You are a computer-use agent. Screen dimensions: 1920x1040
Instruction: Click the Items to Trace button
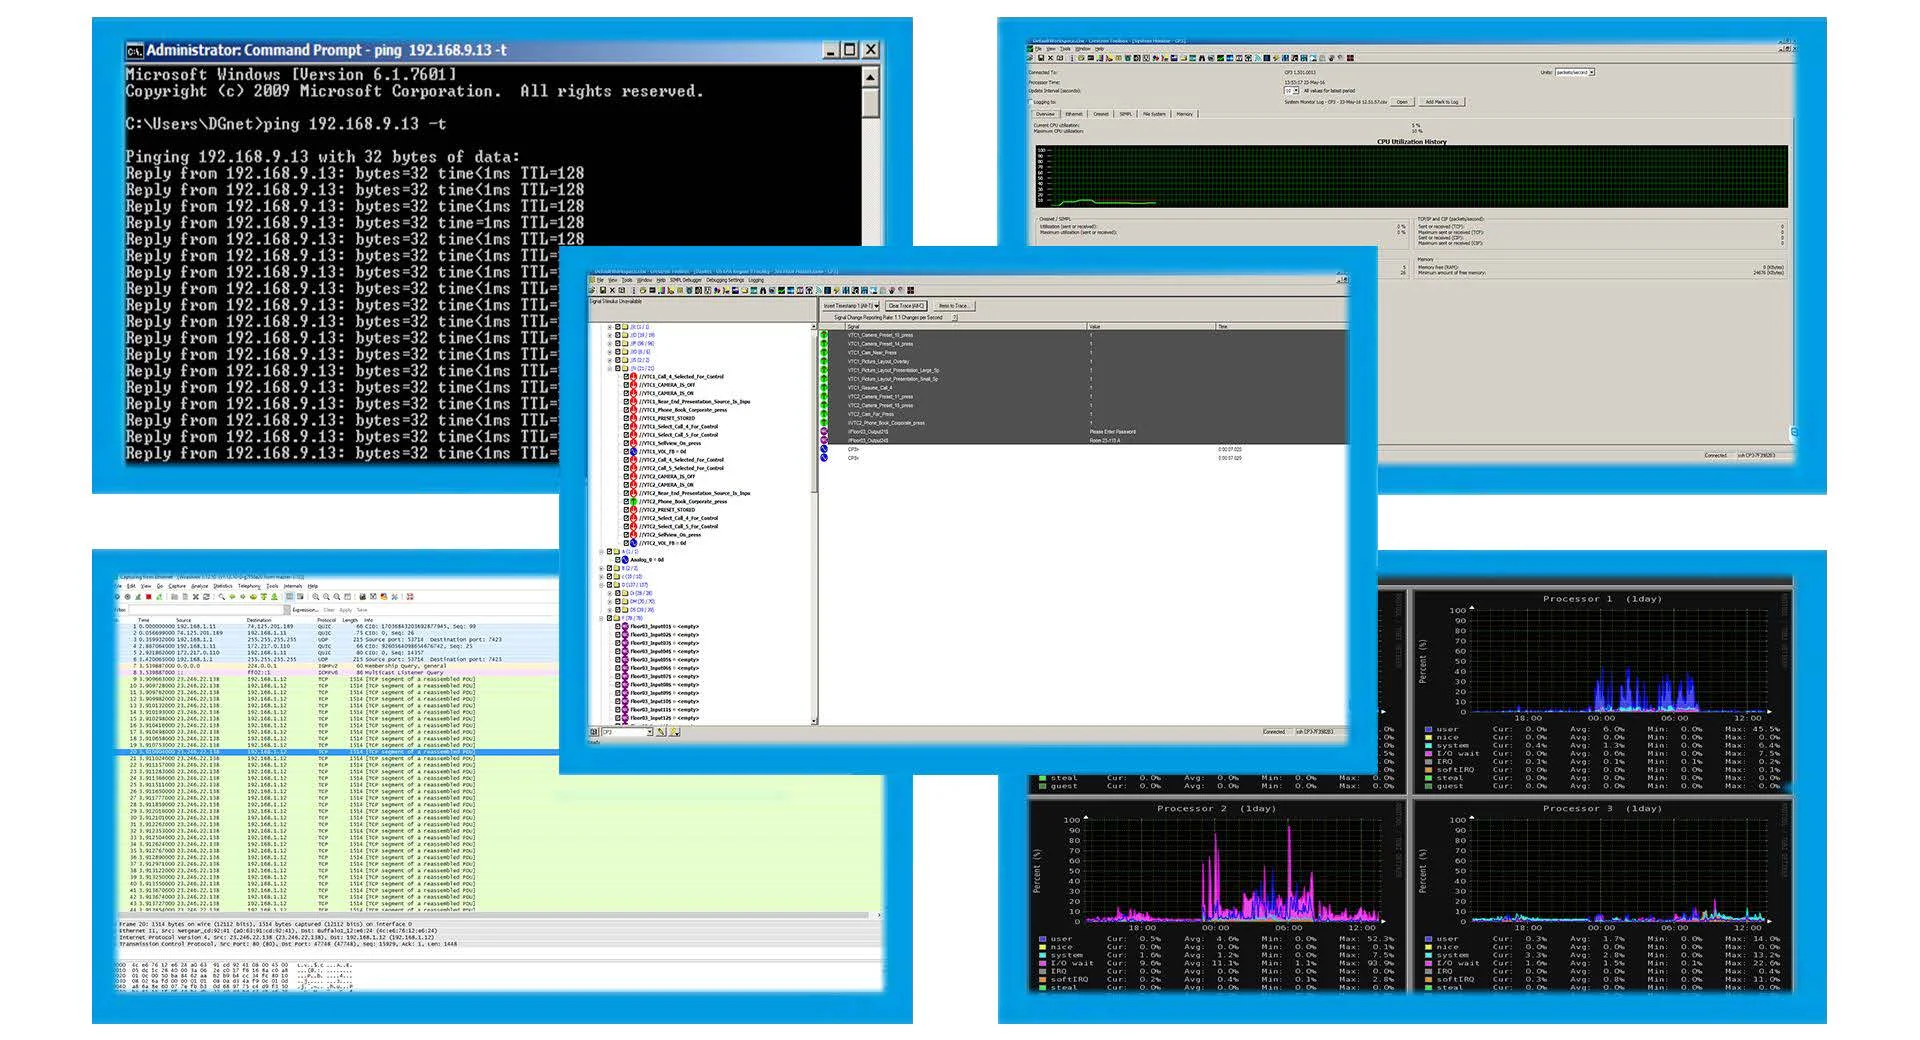[954, 306]
